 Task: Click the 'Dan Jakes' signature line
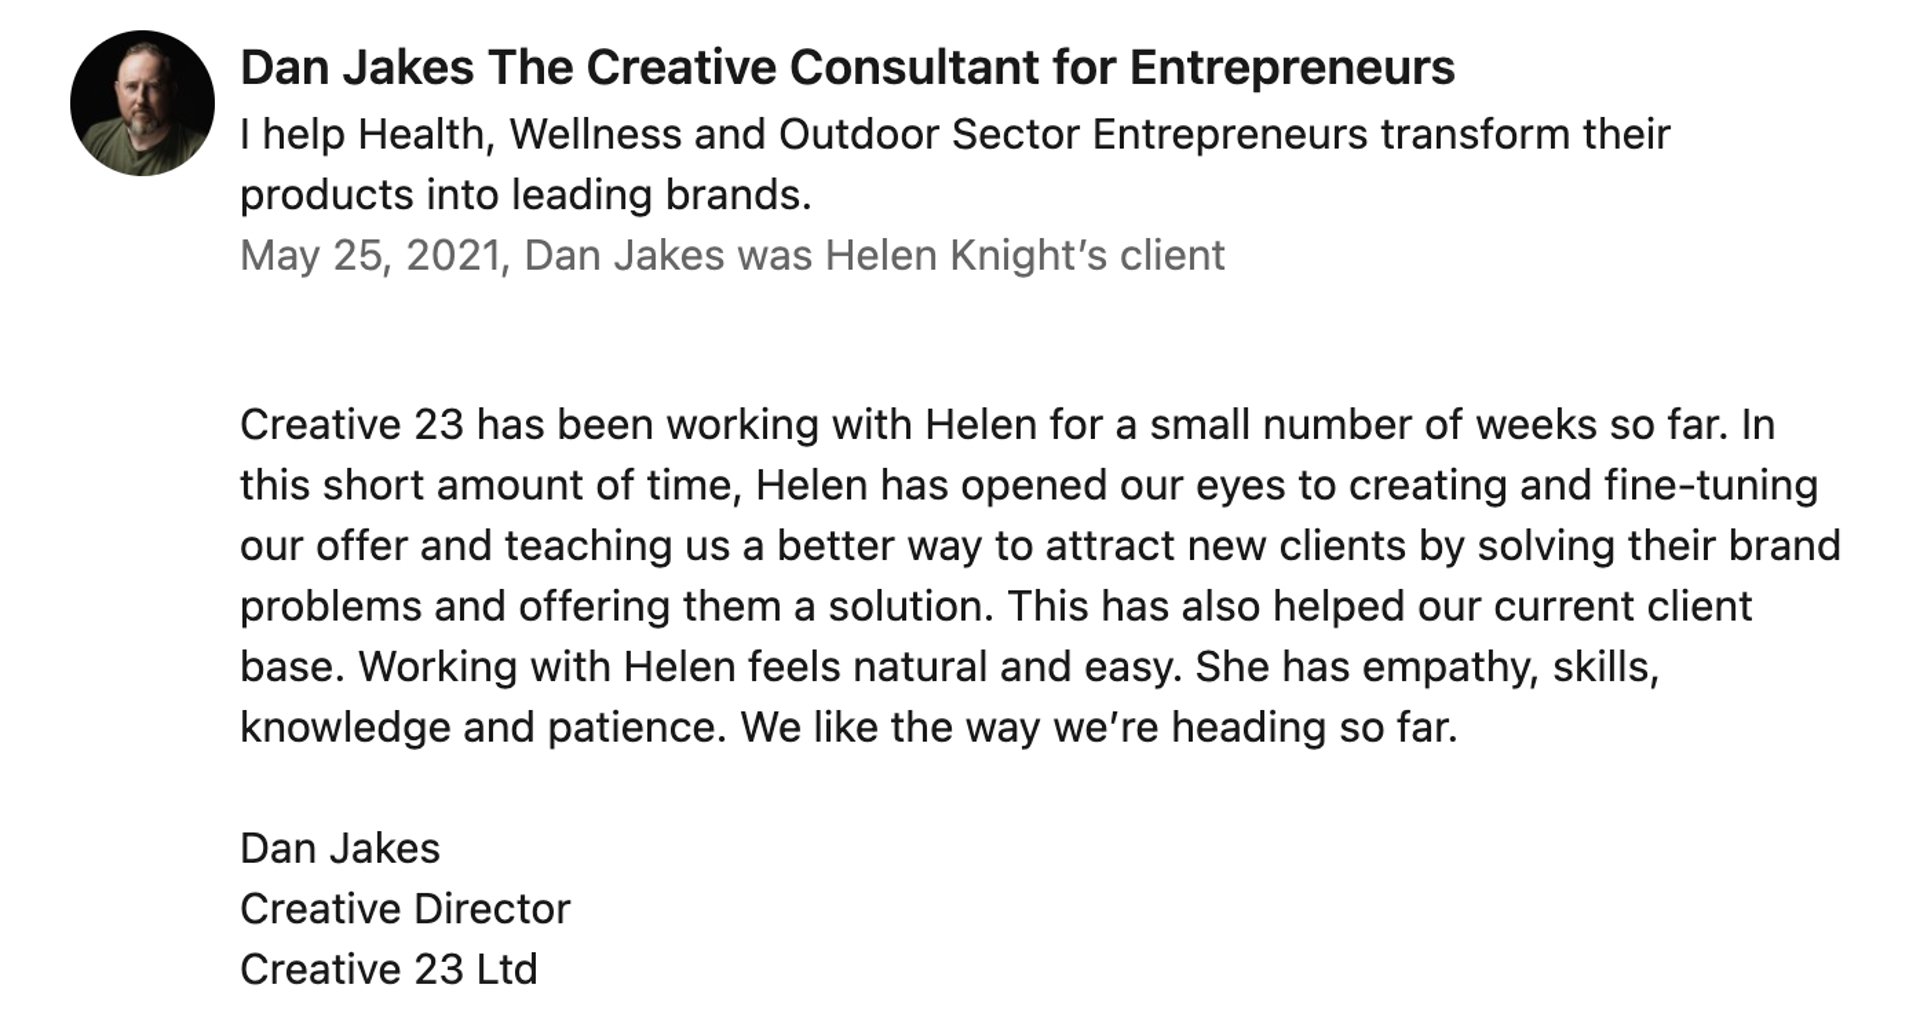point(340,849)
